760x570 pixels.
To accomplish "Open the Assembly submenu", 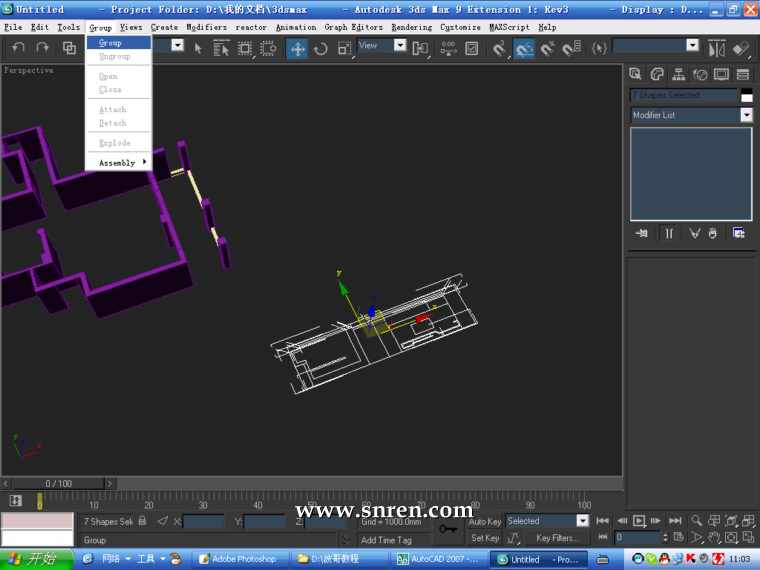I will [x=118, y=162].
